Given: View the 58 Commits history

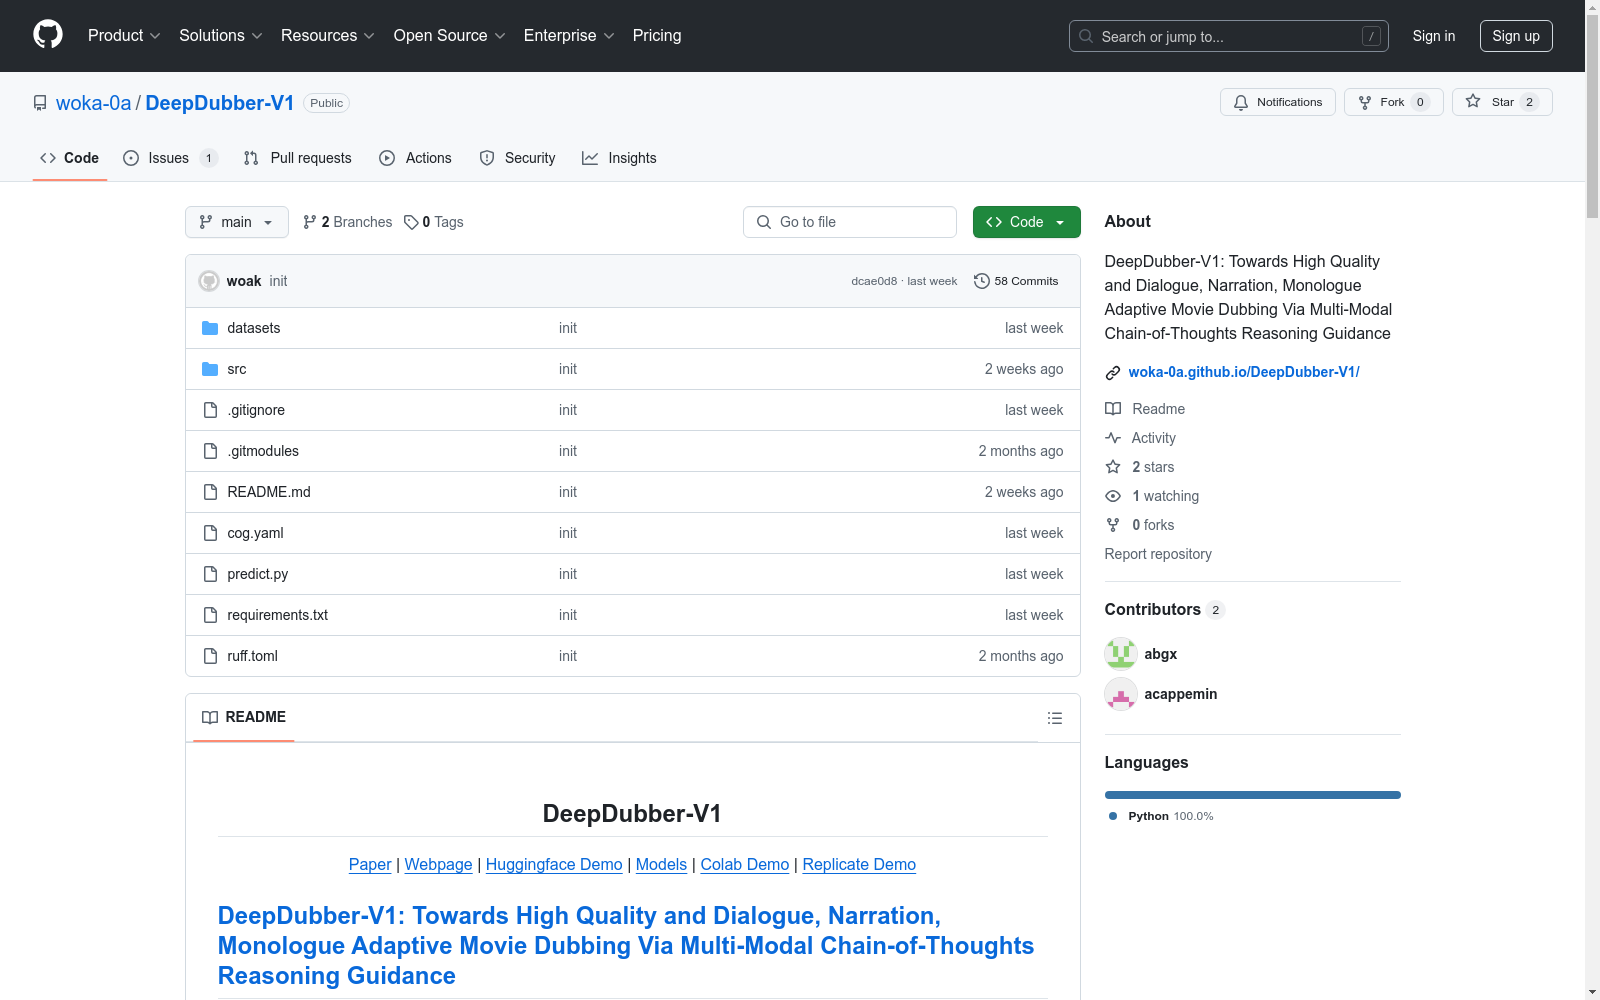Looking at the screenshot, I should (1016, 281).
